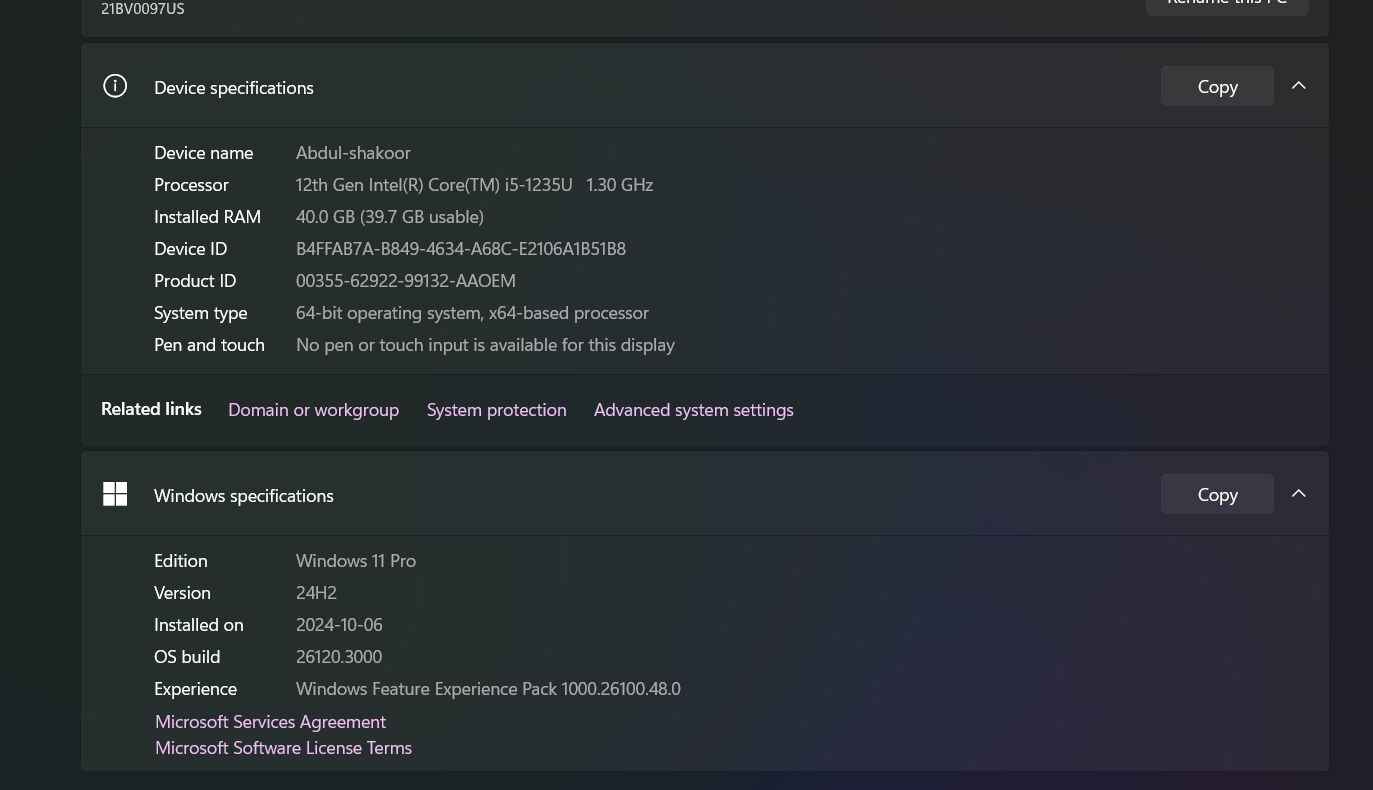Collapse the Windows specifications section chevron
The width and height of the screenshot is (1373, 790).
coord(1298,494)
